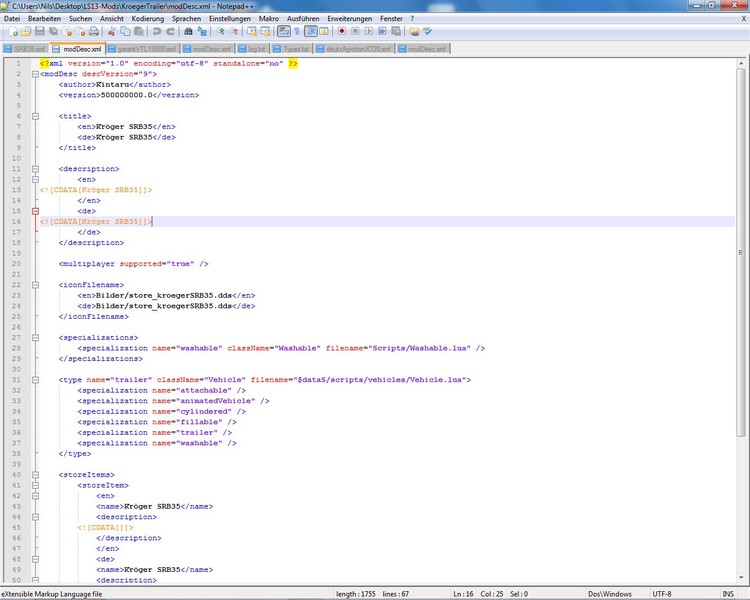Click the multiplayer supported line 20
750x600 pixels.
(133, 264)
